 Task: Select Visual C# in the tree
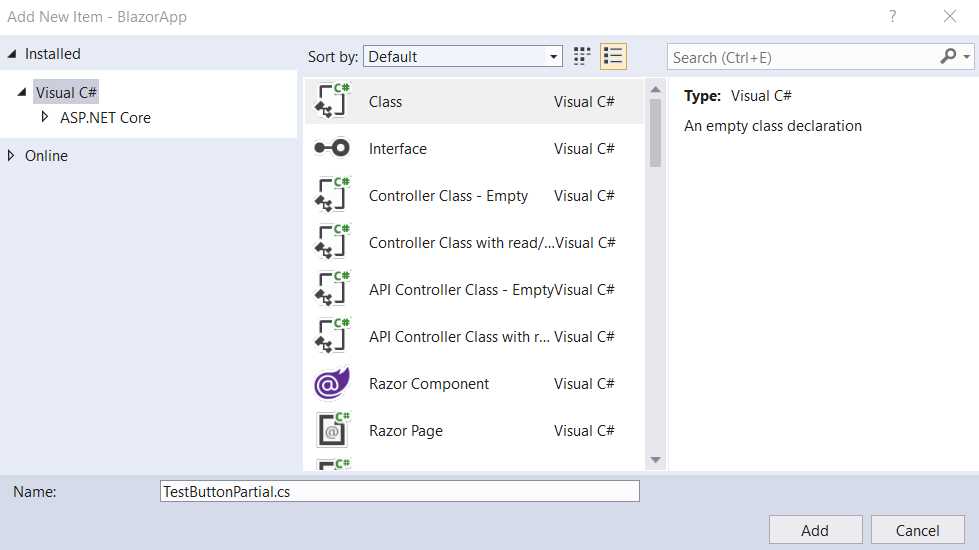point(66,92)
